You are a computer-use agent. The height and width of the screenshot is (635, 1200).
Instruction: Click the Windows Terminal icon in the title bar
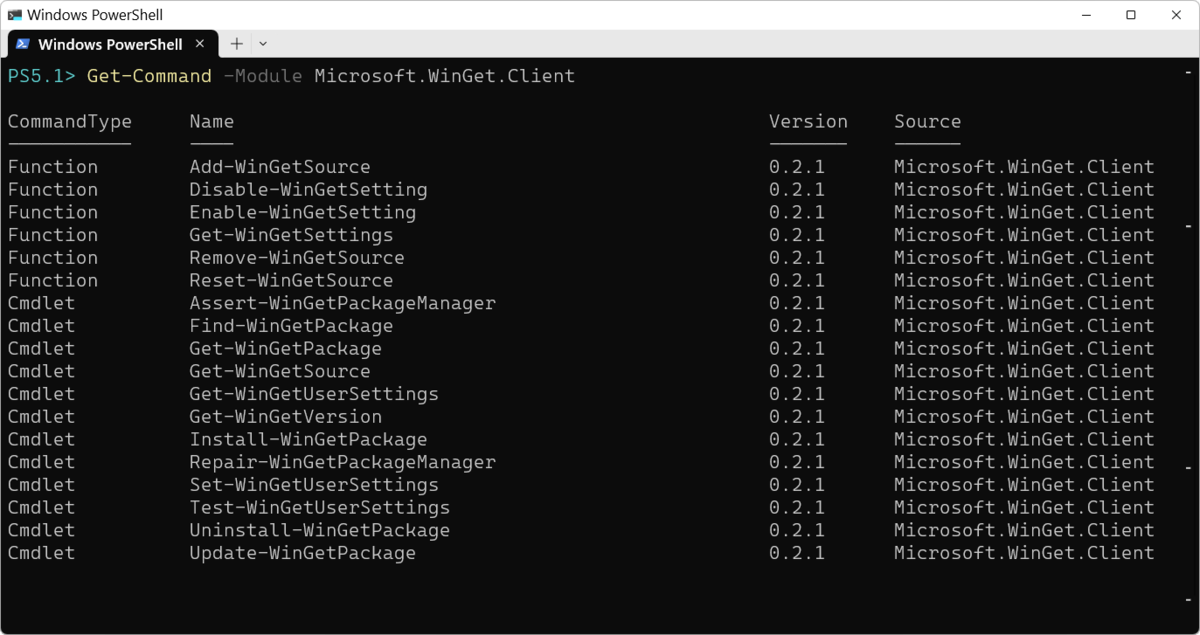[x=13, y=14]
